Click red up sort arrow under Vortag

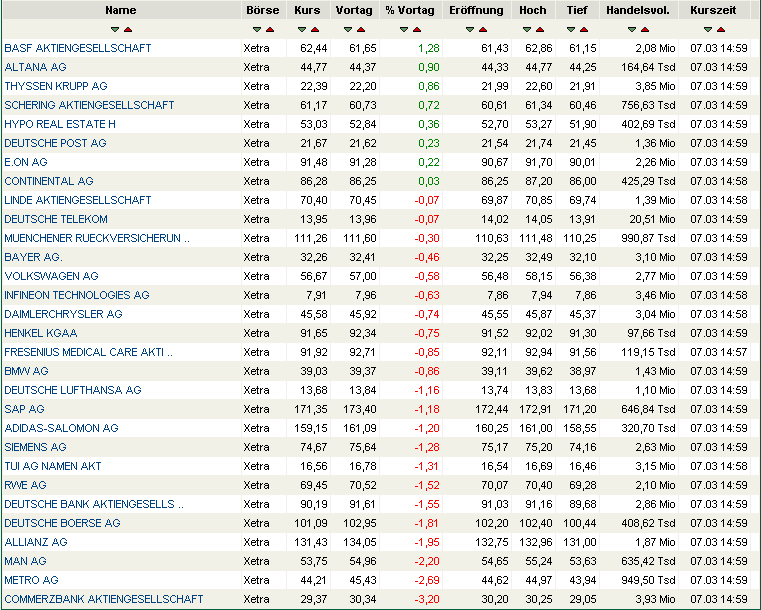[x=360, y=29]
